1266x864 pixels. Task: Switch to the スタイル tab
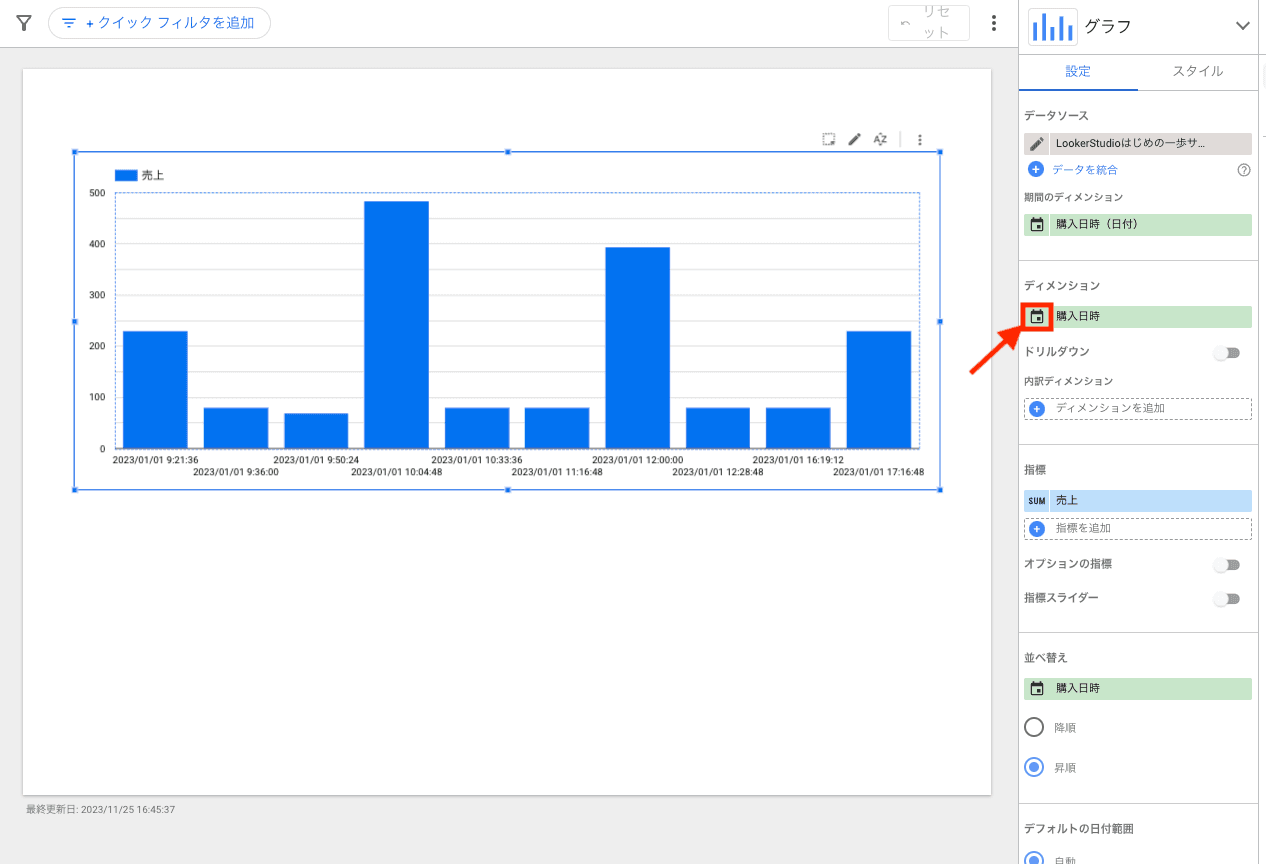(1197, 72)
